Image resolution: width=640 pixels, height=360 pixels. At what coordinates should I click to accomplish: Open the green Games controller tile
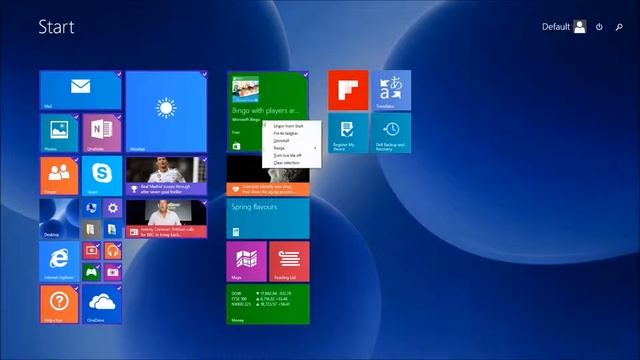(x=91, y=272)
